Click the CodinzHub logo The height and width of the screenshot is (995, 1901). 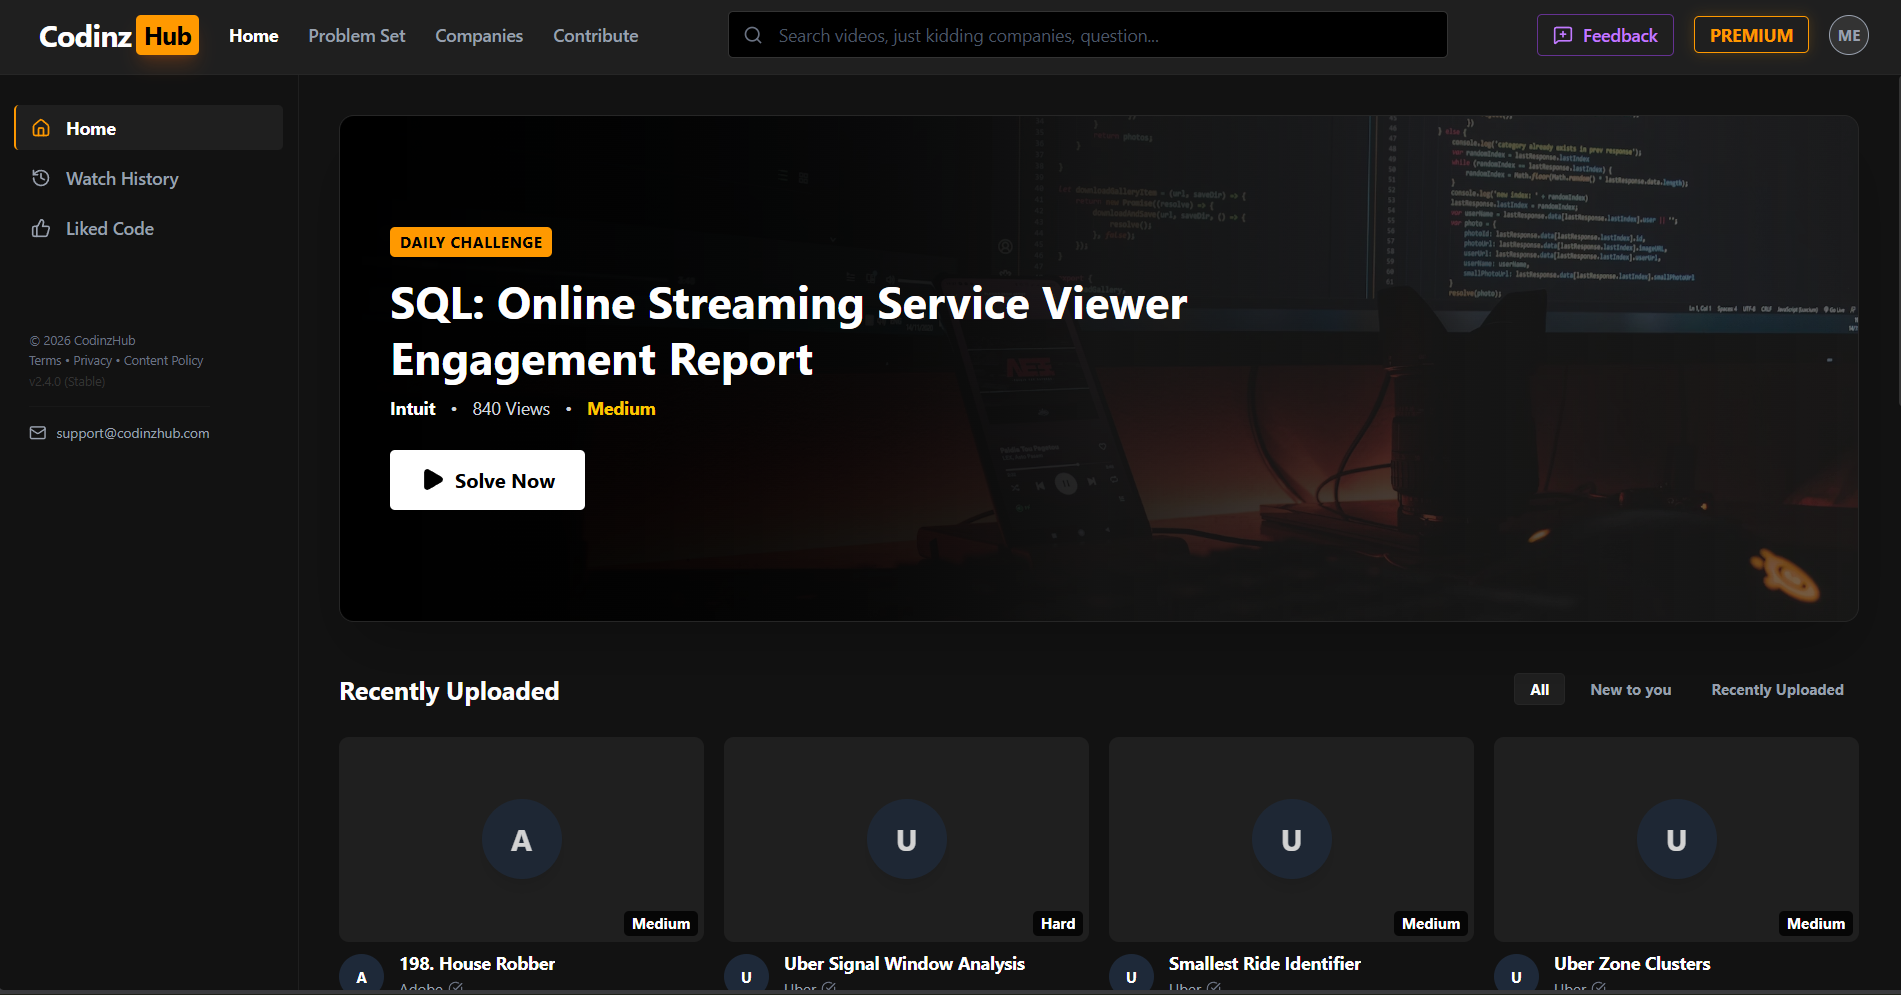click(117, 34)
